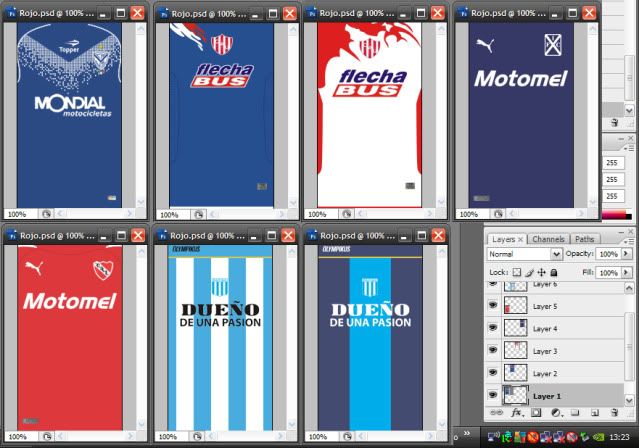Select the Layer 1 row
Screen dimensions: 639x448
click(x=555, y=395)
